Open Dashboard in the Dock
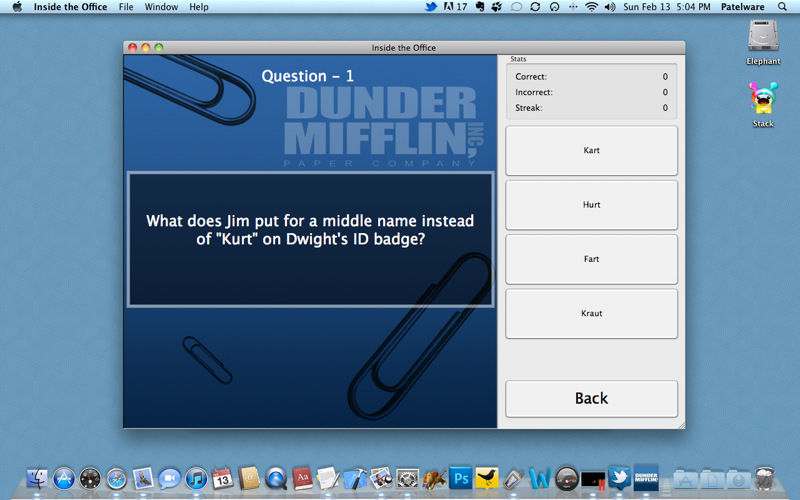800x500 pixels. 90,479
